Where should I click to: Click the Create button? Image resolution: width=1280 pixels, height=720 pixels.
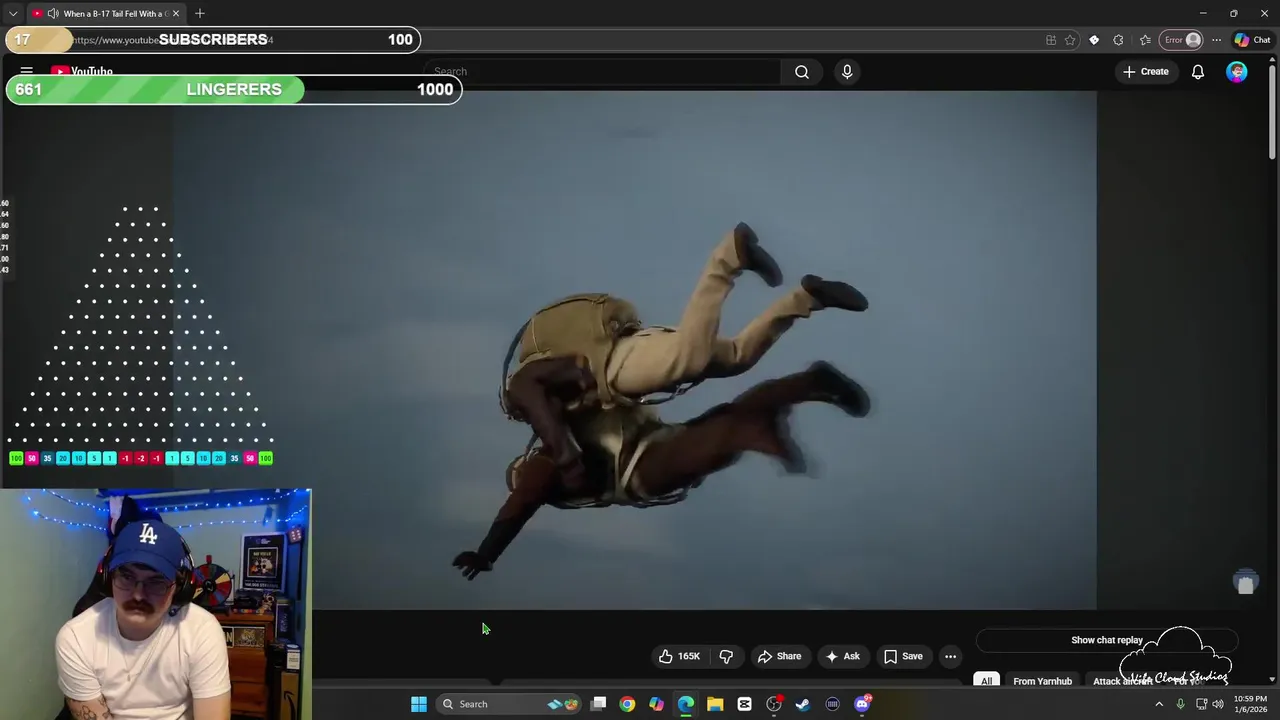pos(1146,72)
